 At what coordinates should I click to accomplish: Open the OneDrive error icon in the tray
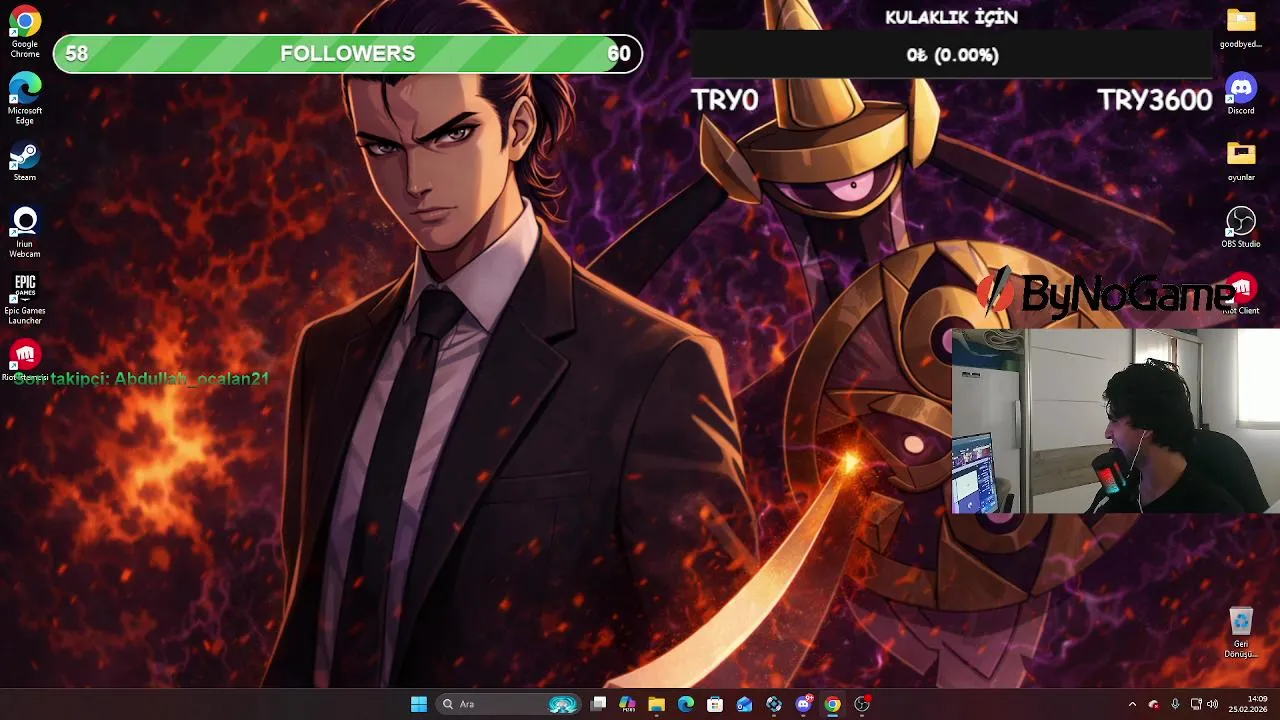pyautogui.click(x=1153, y=704)
